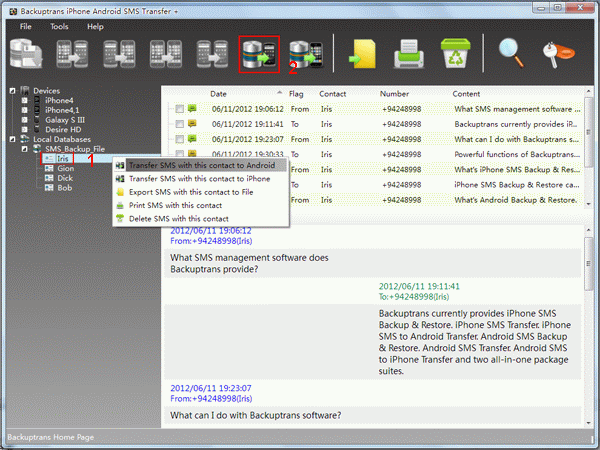Click the printer toolbar icon
600x450 pixels.
tap(409, 54)
